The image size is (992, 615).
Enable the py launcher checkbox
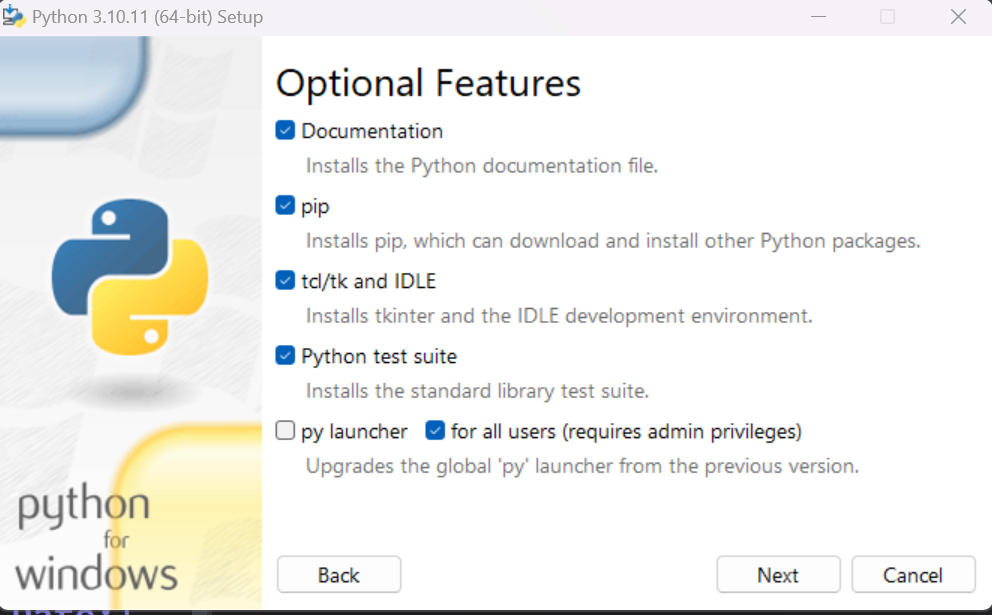pyautogui.click(x=286, y=432)
